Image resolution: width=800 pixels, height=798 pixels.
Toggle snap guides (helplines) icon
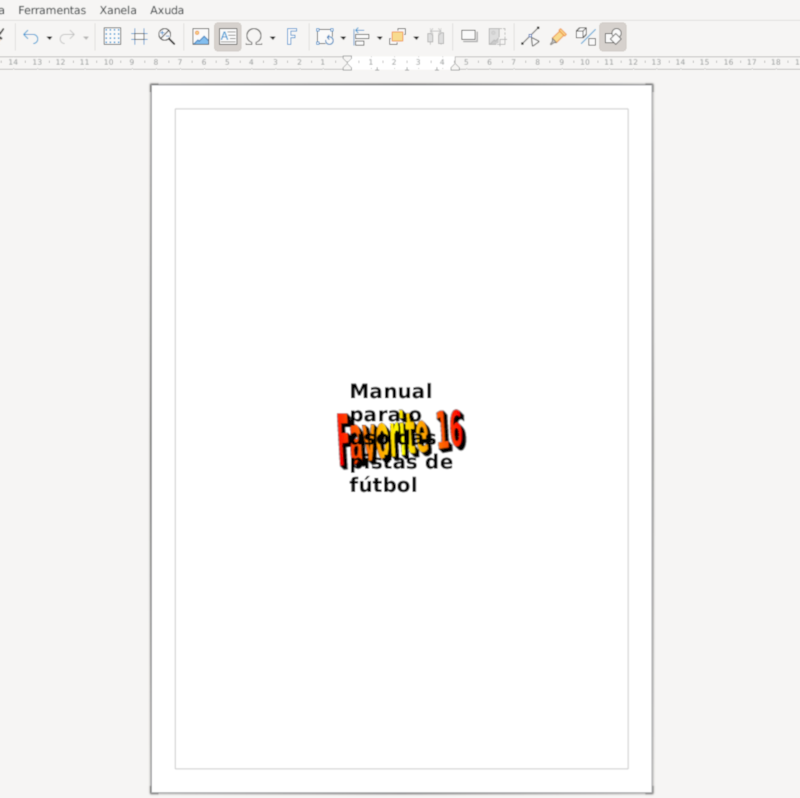point(140,37)
